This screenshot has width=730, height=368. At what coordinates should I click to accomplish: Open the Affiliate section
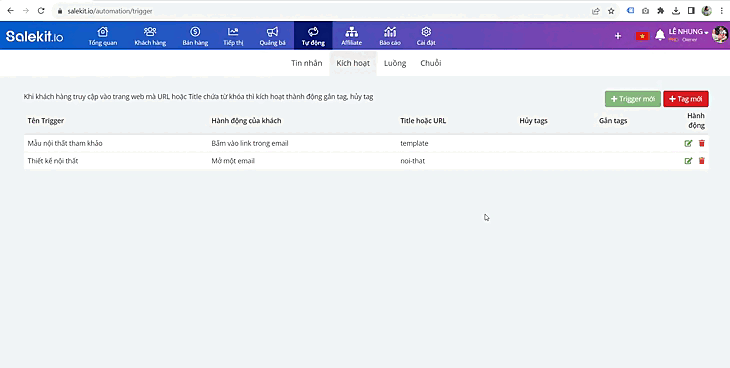coord(351,36)
